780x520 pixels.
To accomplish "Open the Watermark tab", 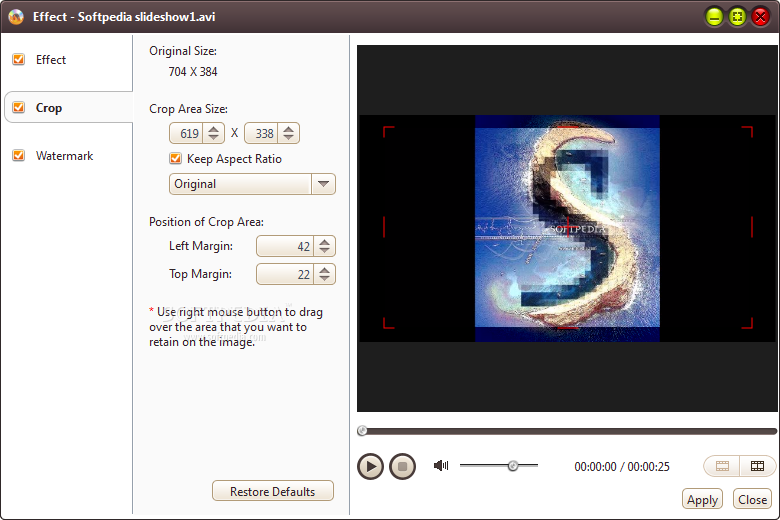I will (x=65, y=156).
